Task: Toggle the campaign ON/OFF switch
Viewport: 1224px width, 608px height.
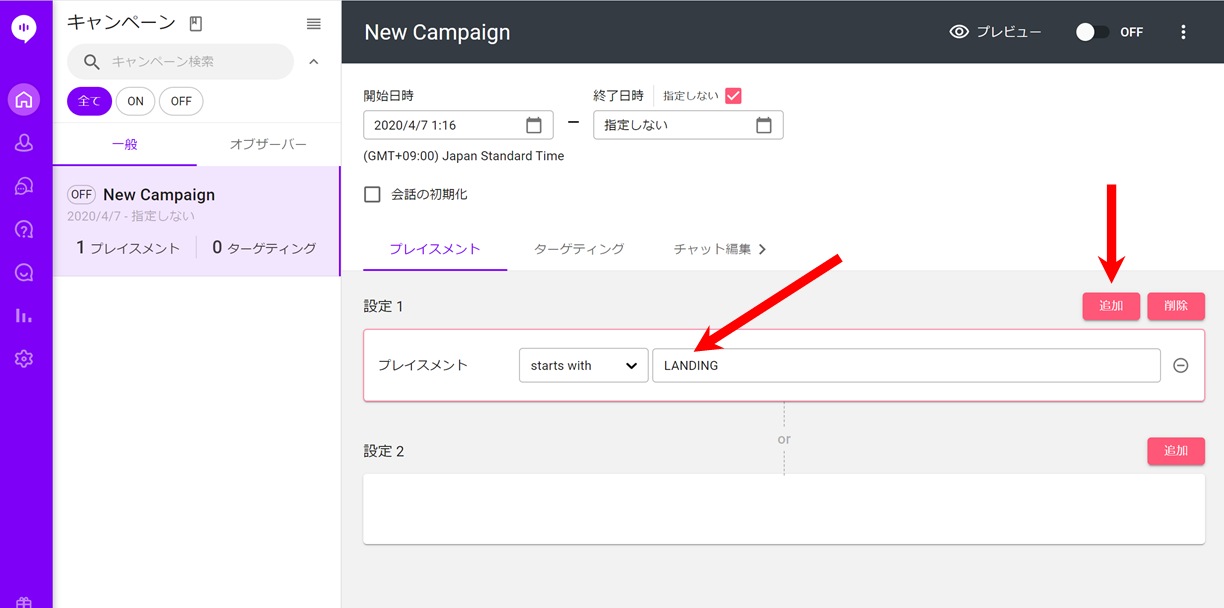Action: [x=1092, y=32]
